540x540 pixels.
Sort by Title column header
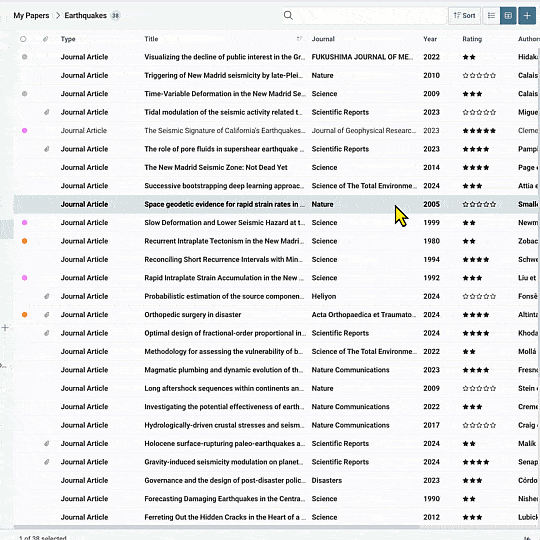(151, 39)
